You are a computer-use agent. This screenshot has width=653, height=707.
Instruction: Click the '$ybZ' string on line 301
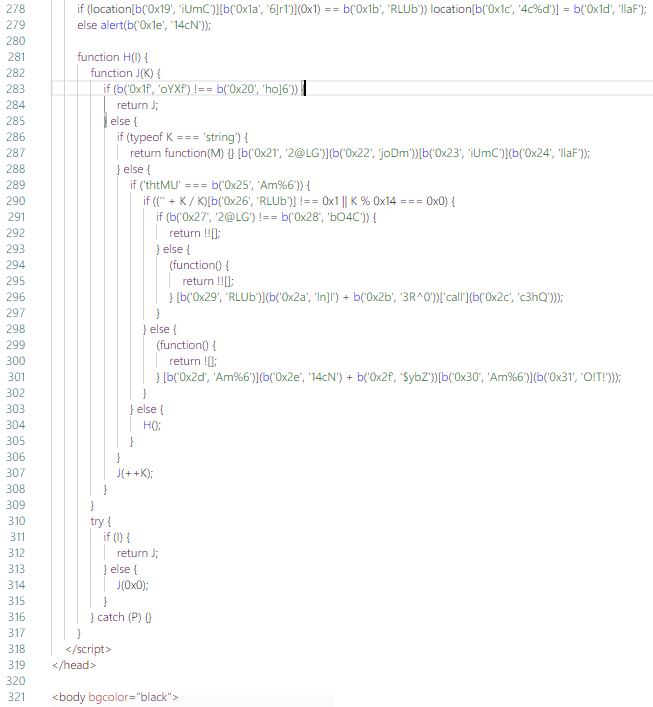(417, 377)
